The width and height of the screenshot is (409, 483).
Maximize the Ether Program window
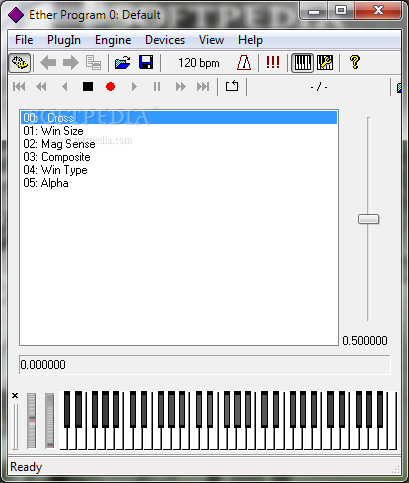click(341, 11)
